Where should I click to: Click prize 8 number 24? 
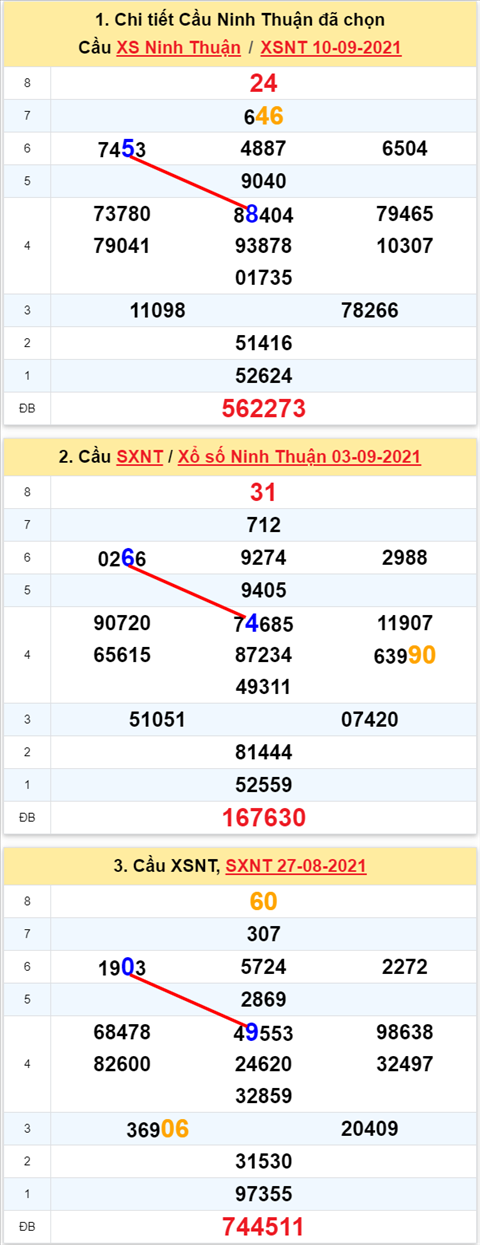tap(264, 83)
